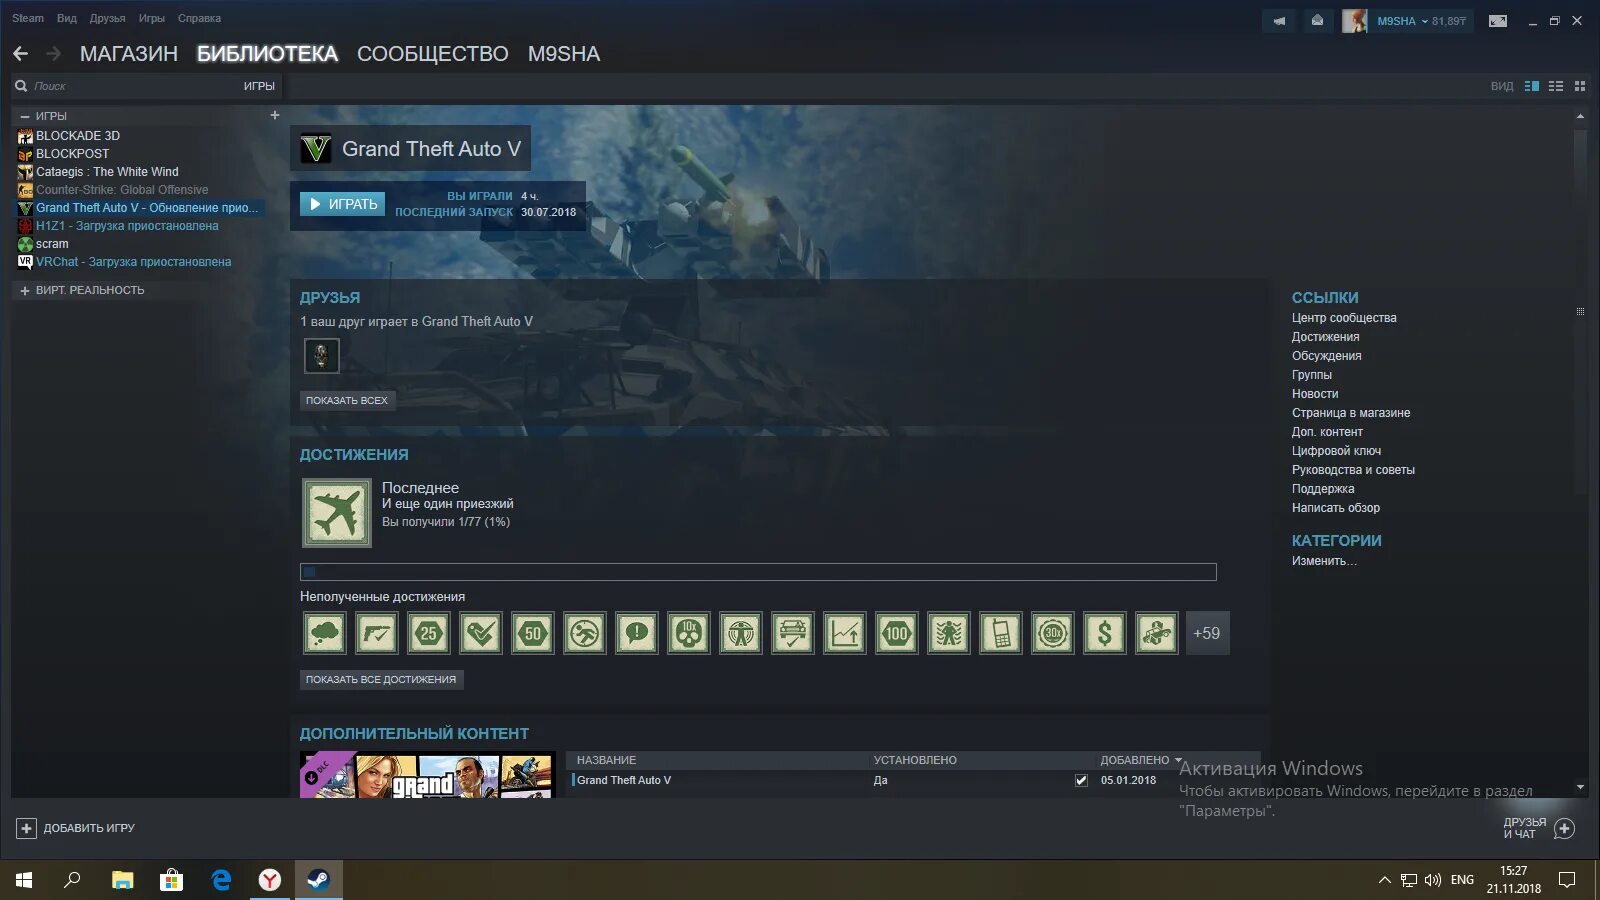Open Big Picture mode icon in title bar
Viewport: 1600px width, 900px height.
[1498, 21]
